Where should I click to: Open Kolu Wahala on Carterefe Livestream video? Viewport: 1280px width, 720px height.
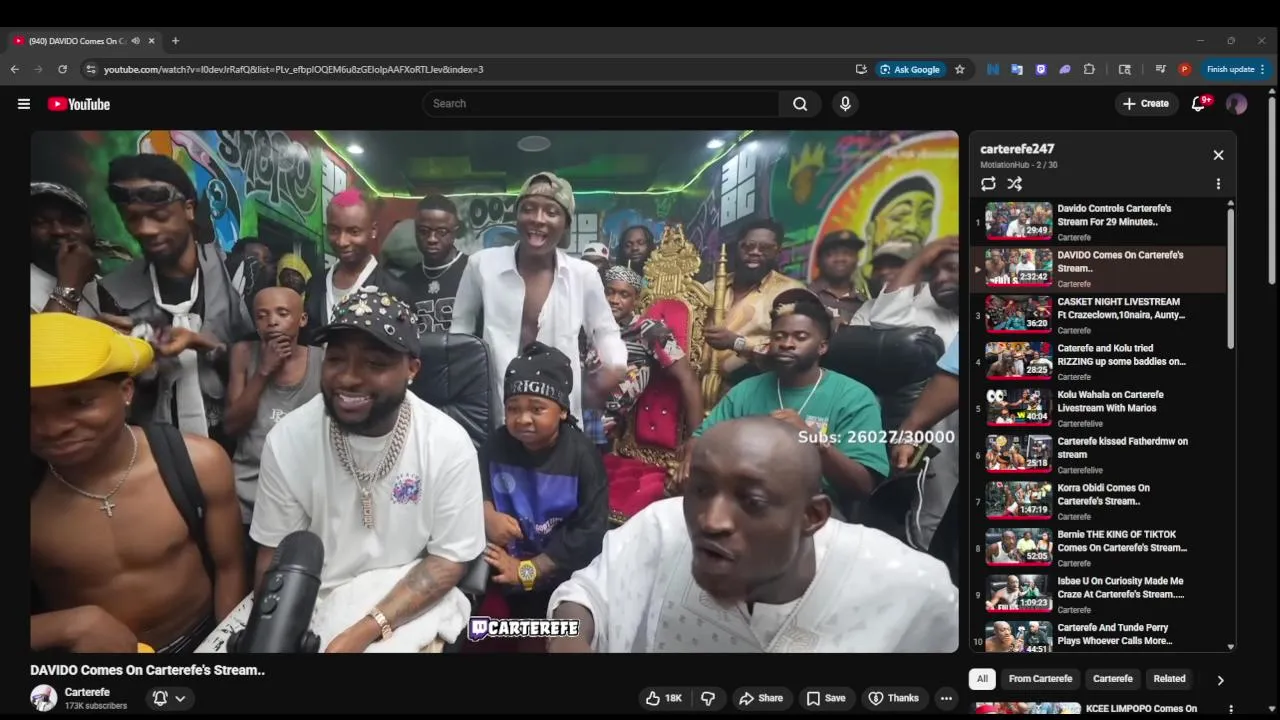coord(1099,409)
